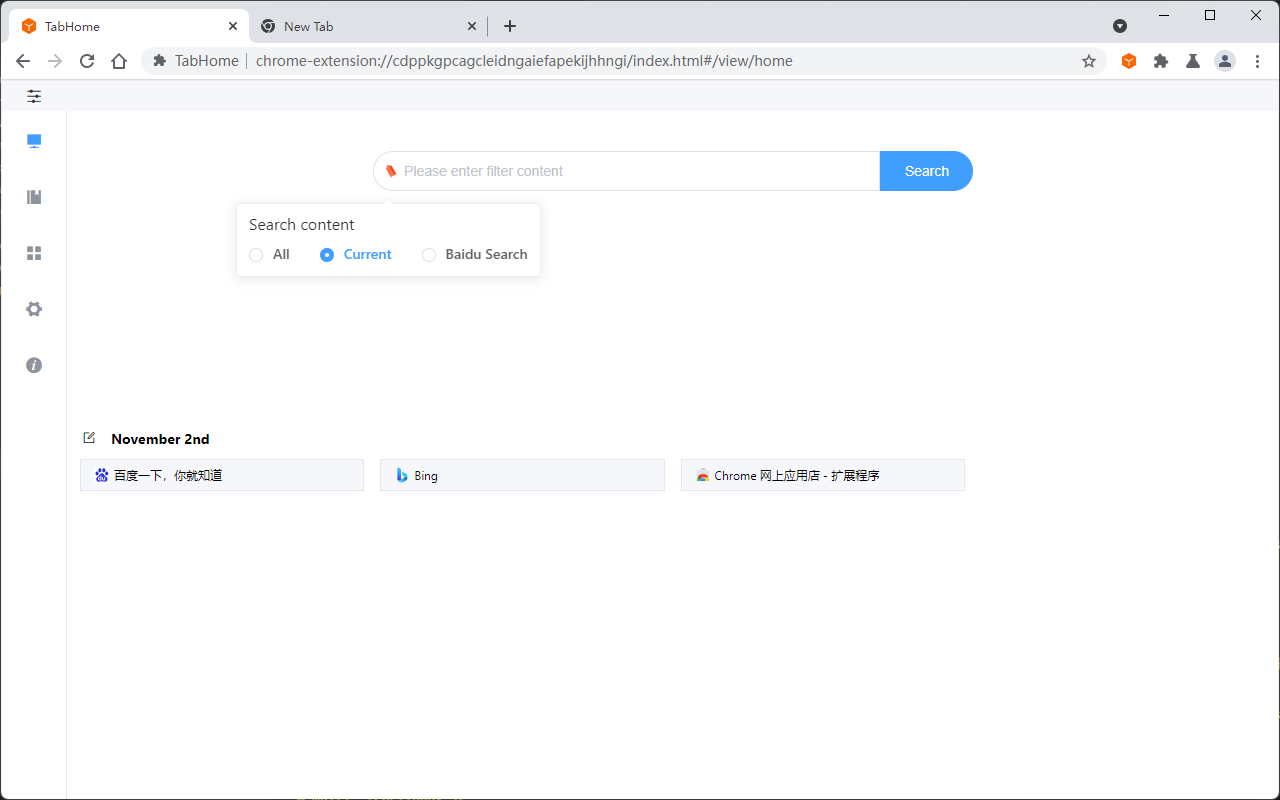Image resolution: width=1280 pixels, height=800 pixels.
Task: View the info icon at sidebar bottom
Action: click(x=33, y=365)
